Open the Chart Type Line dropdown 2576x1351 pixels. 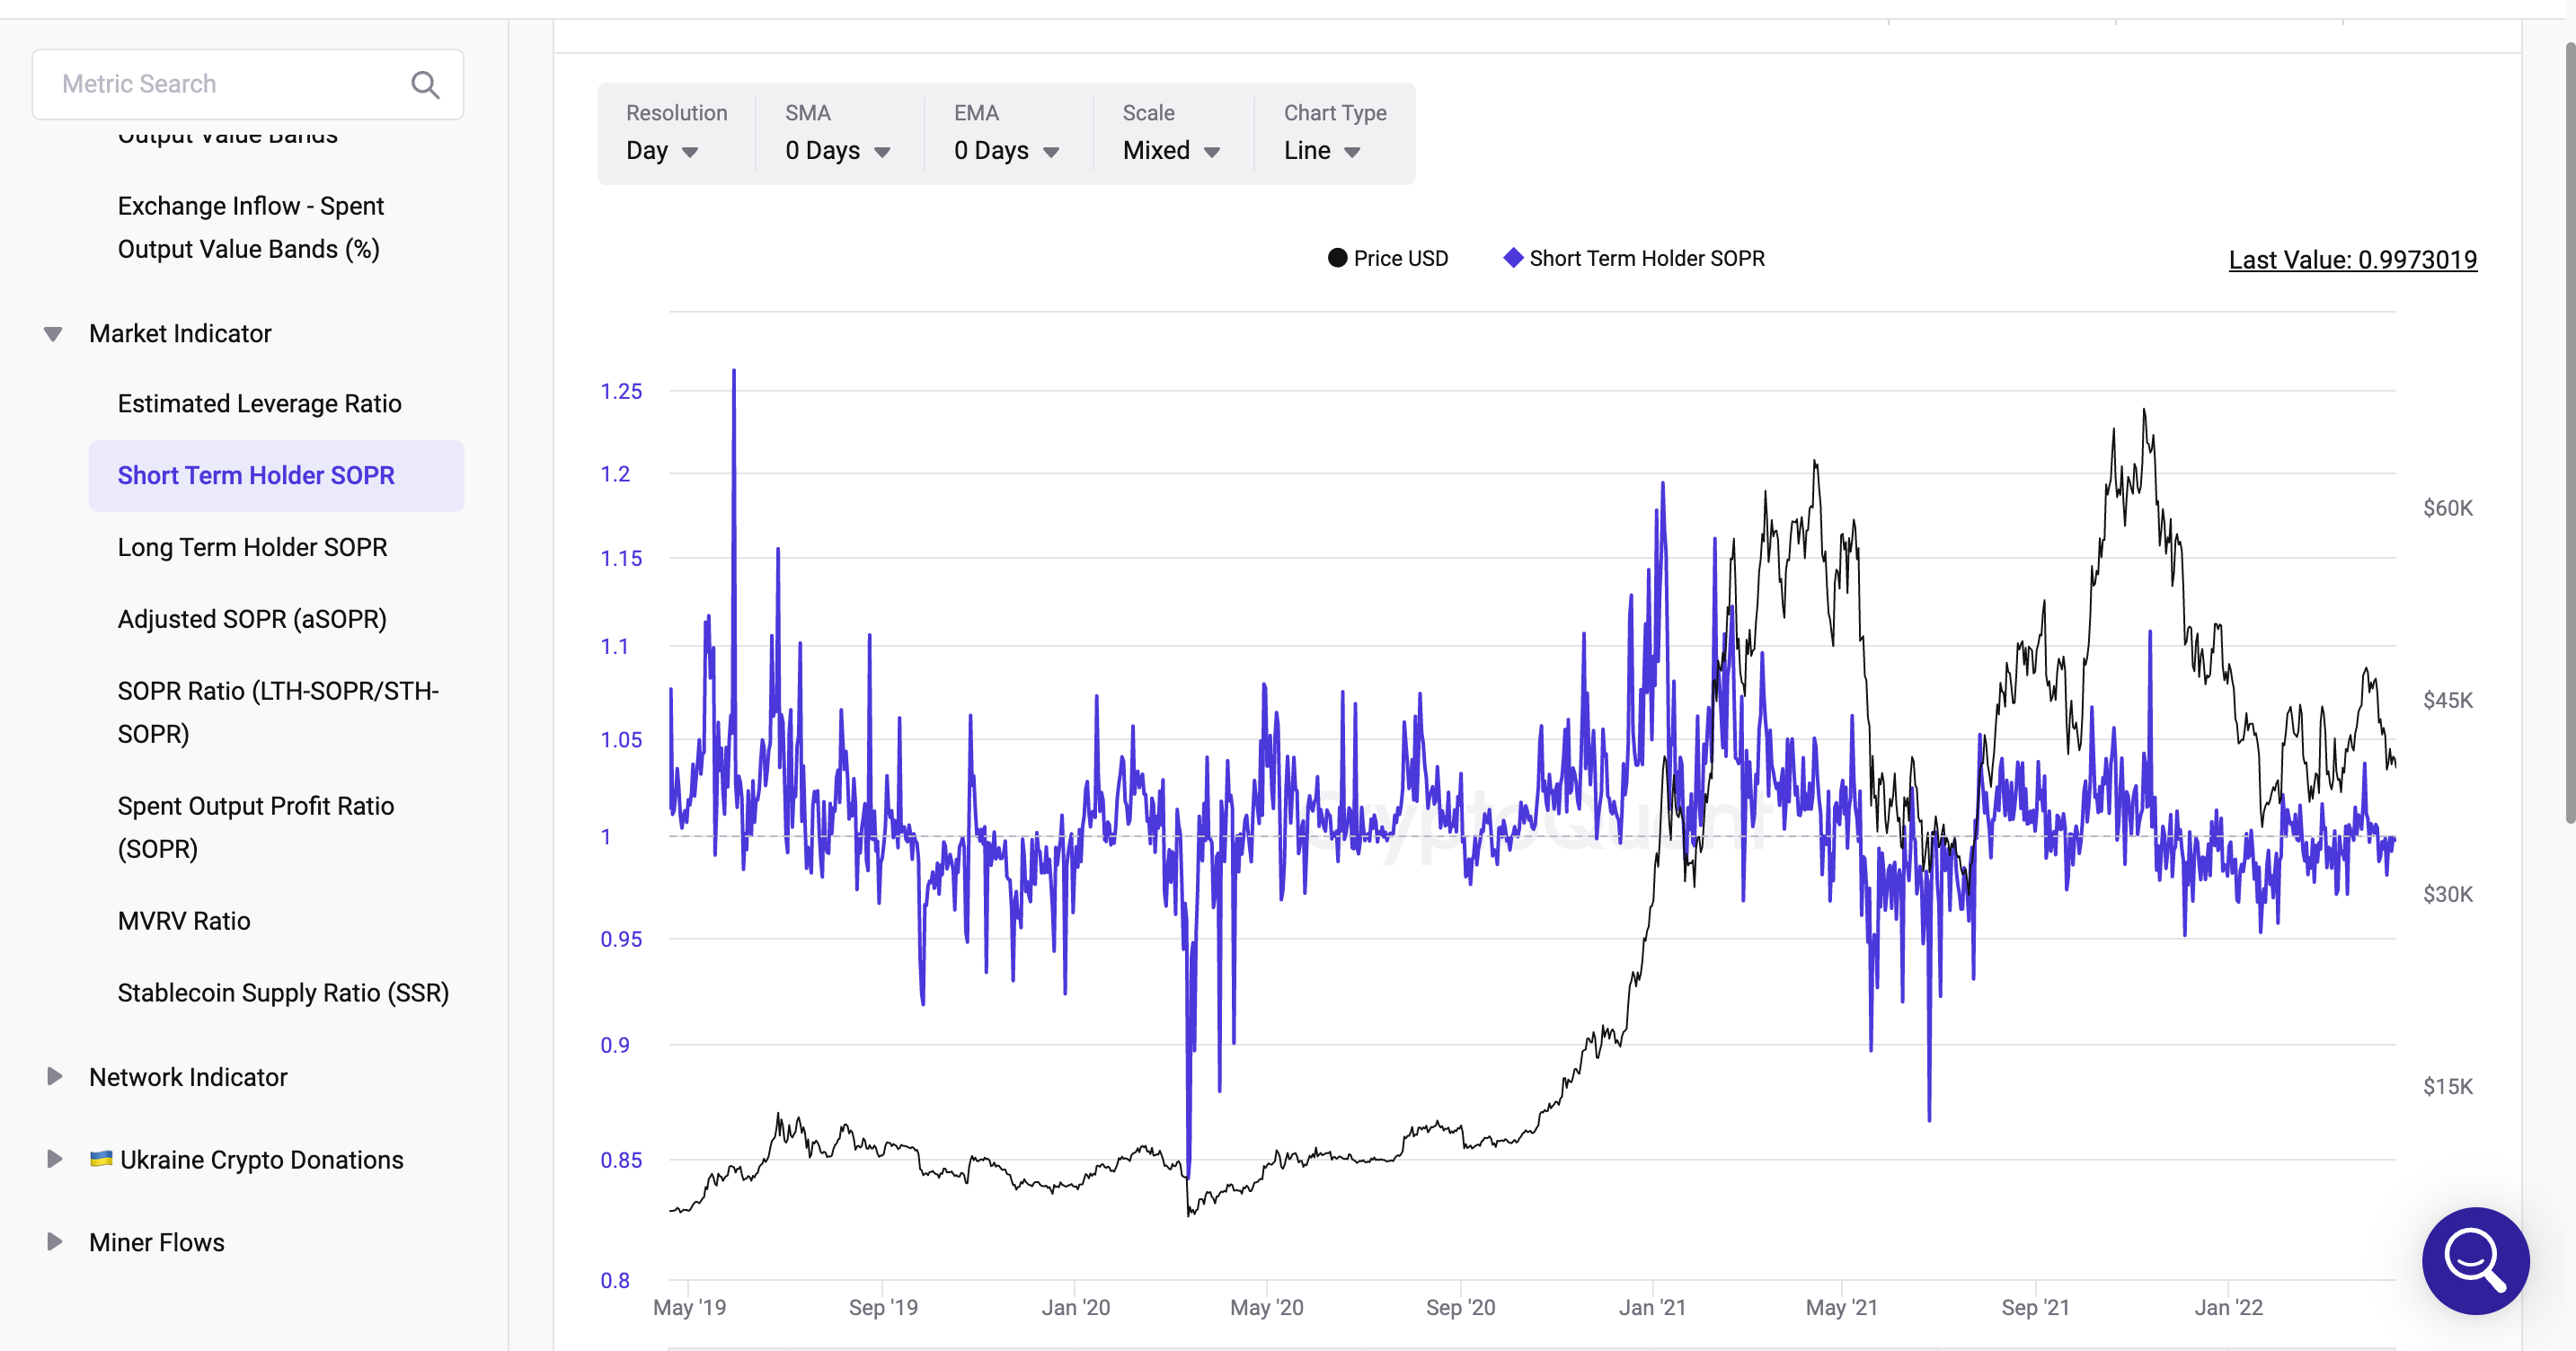click(x=1322, y=151)
